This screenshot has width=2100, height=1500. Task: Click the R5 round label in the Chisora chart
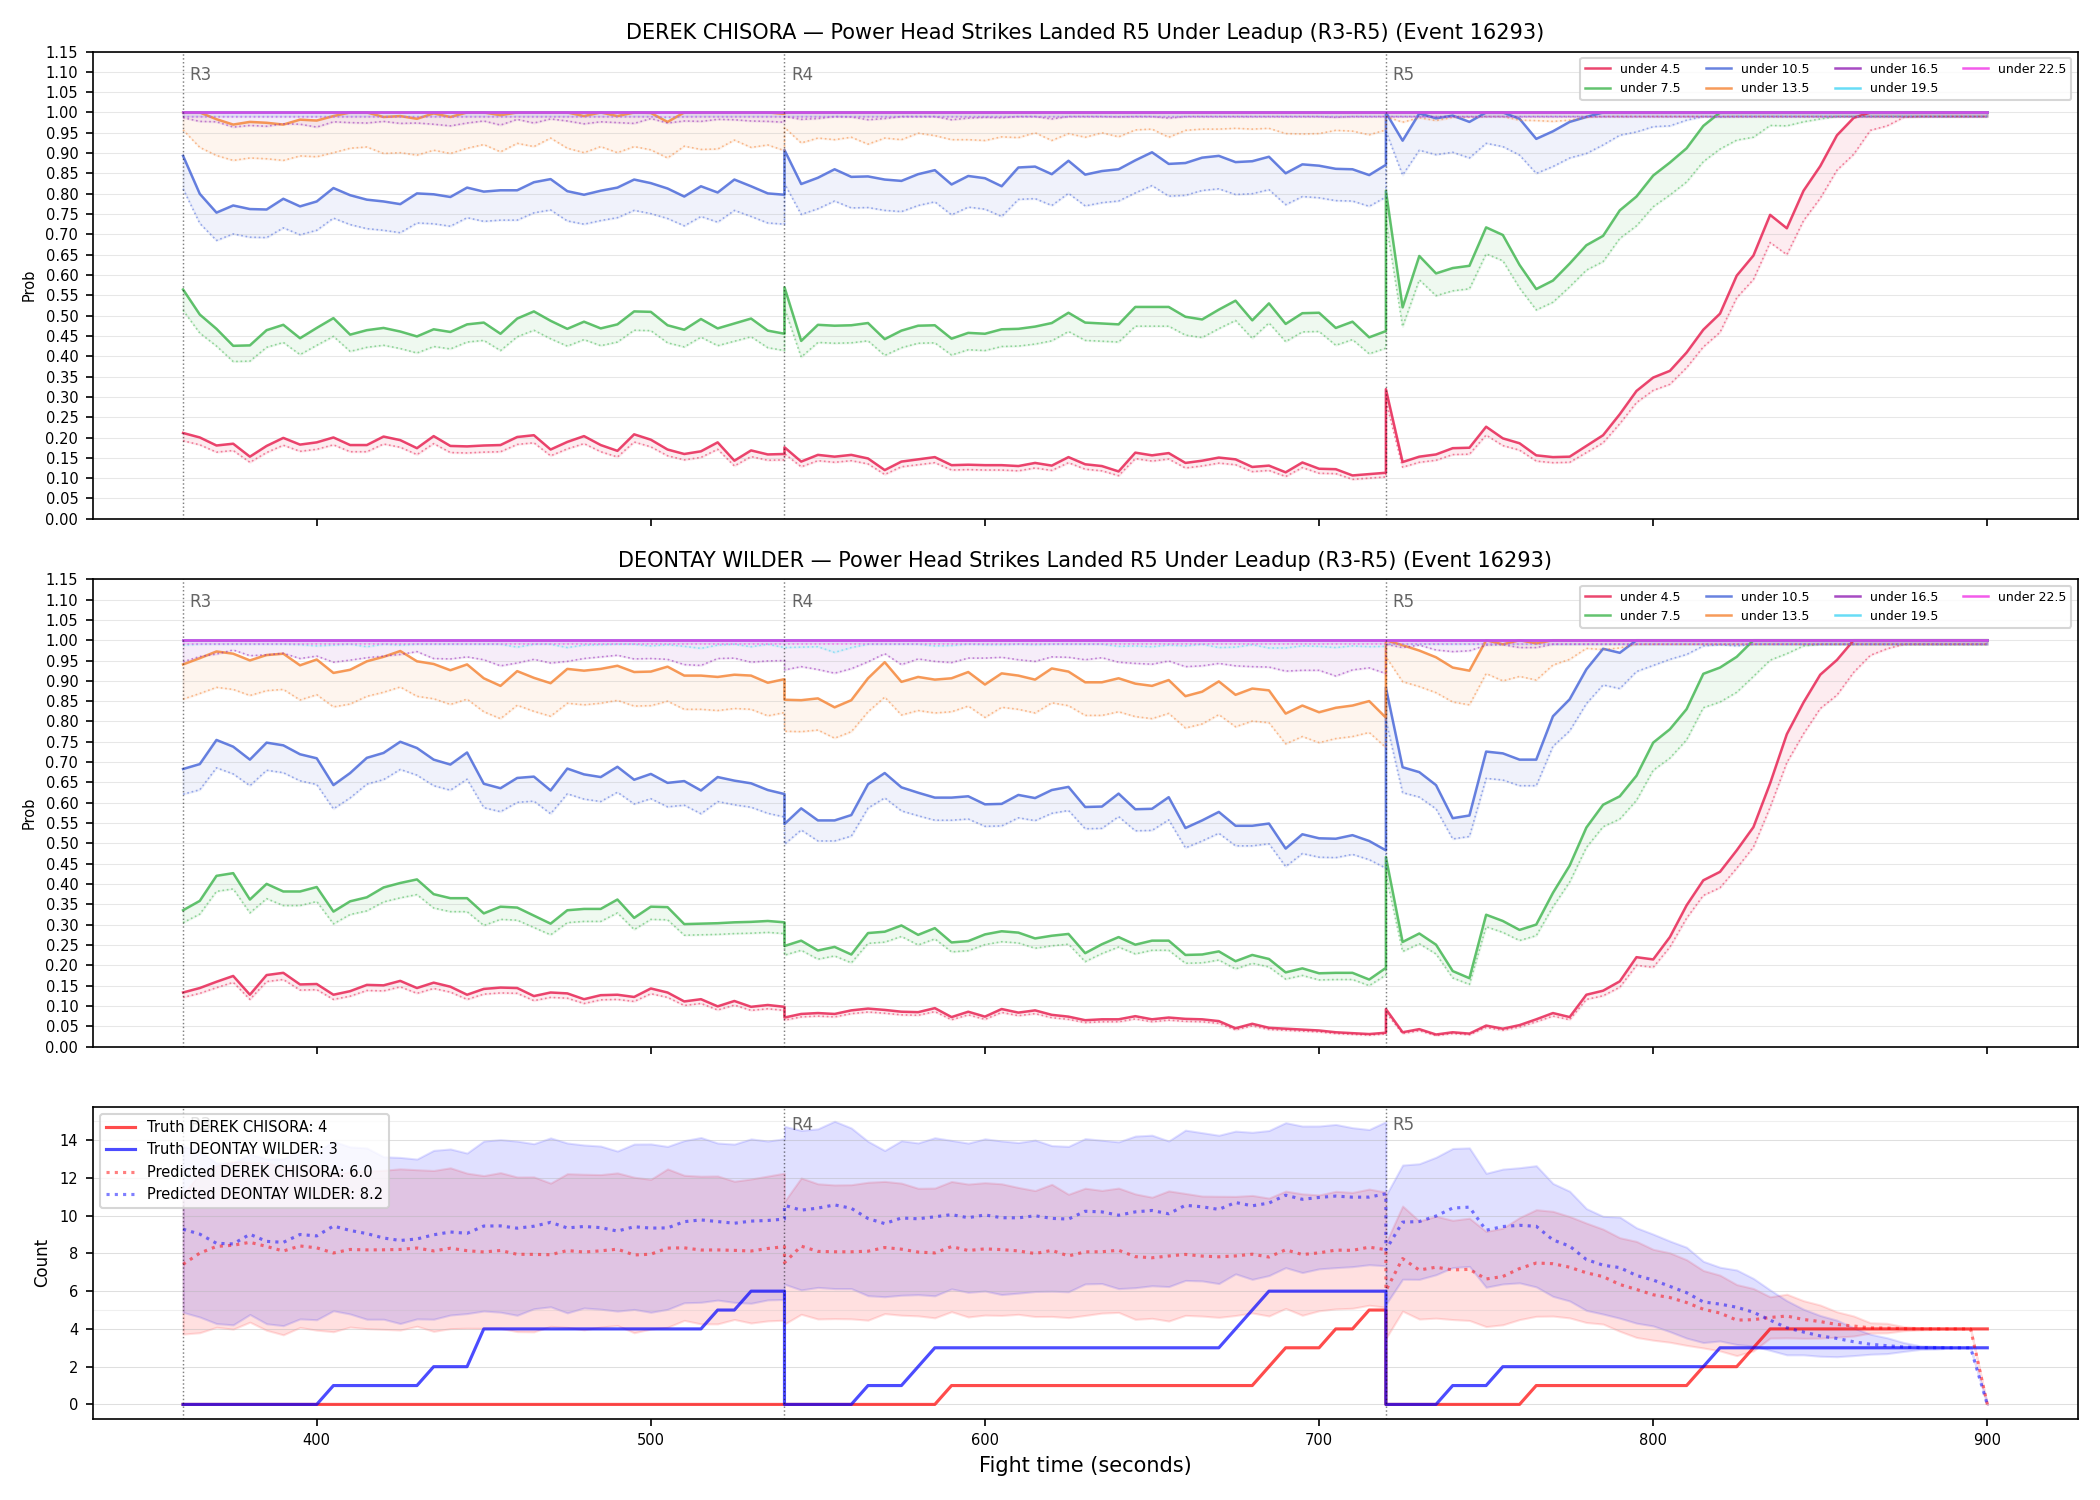pyautogui.click(x=1403, y=74)
